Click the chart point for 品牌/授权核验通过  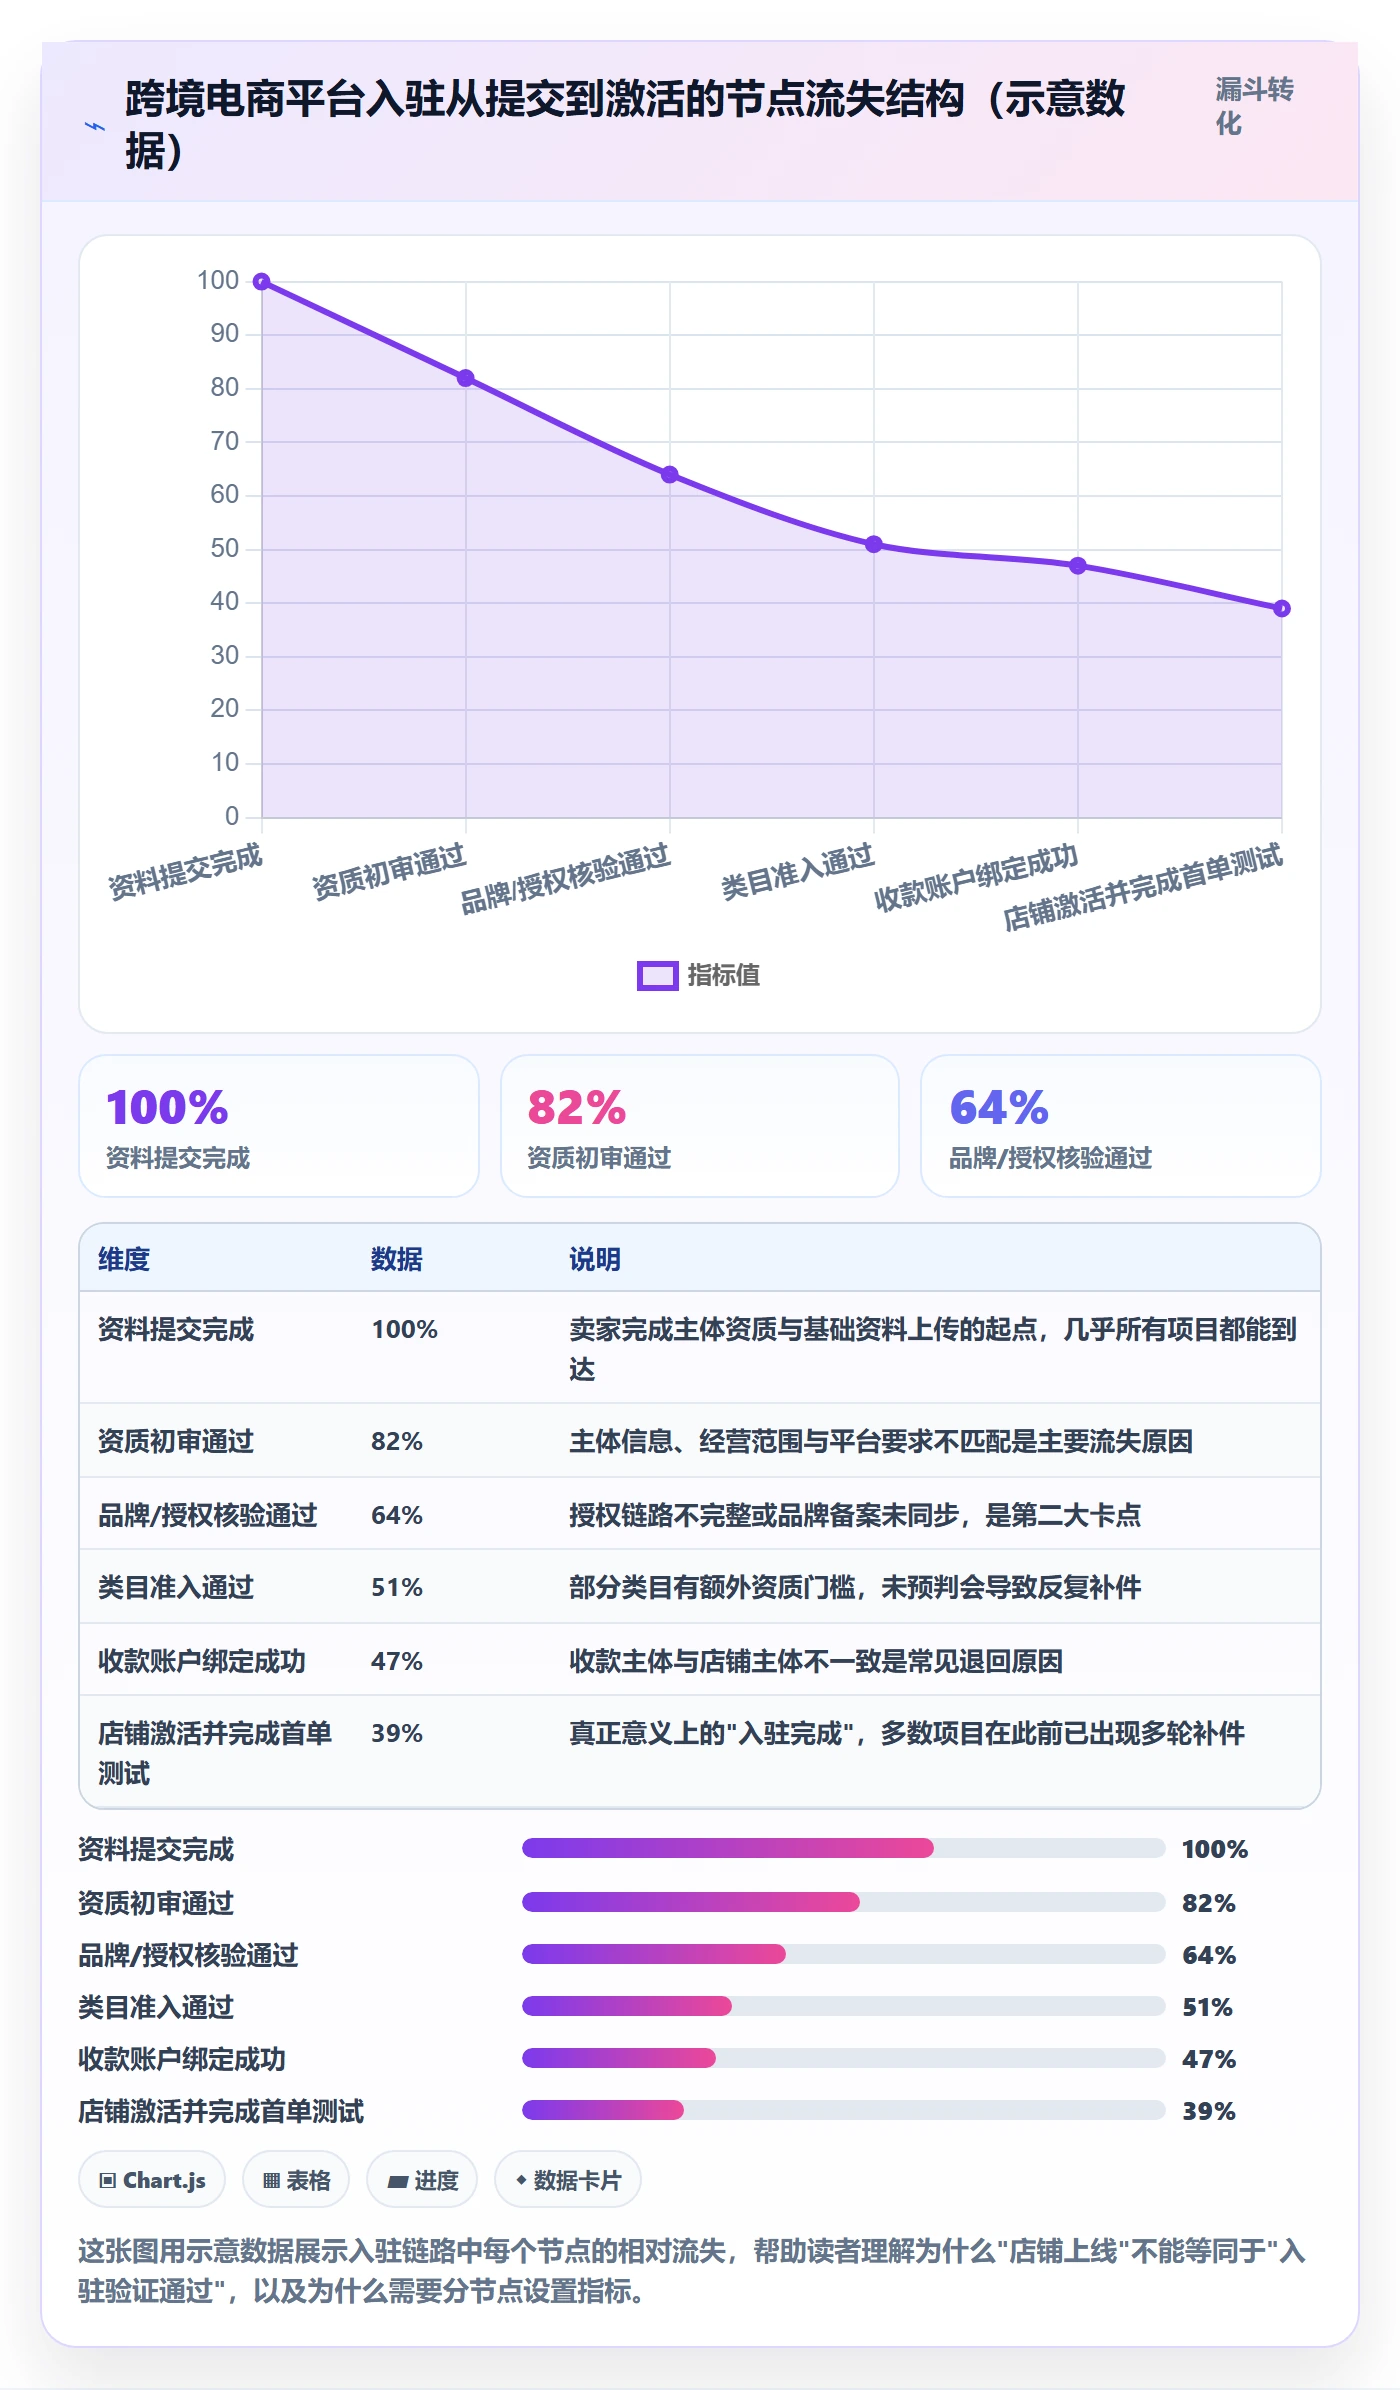pos(670,474)
